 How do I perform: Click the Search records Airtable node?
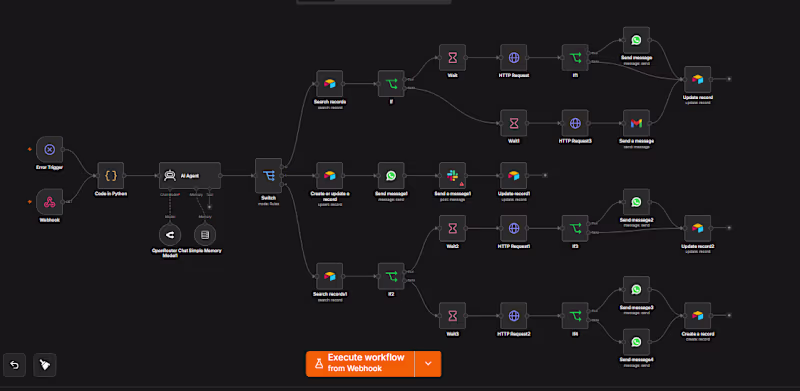(x=330, y=84)
